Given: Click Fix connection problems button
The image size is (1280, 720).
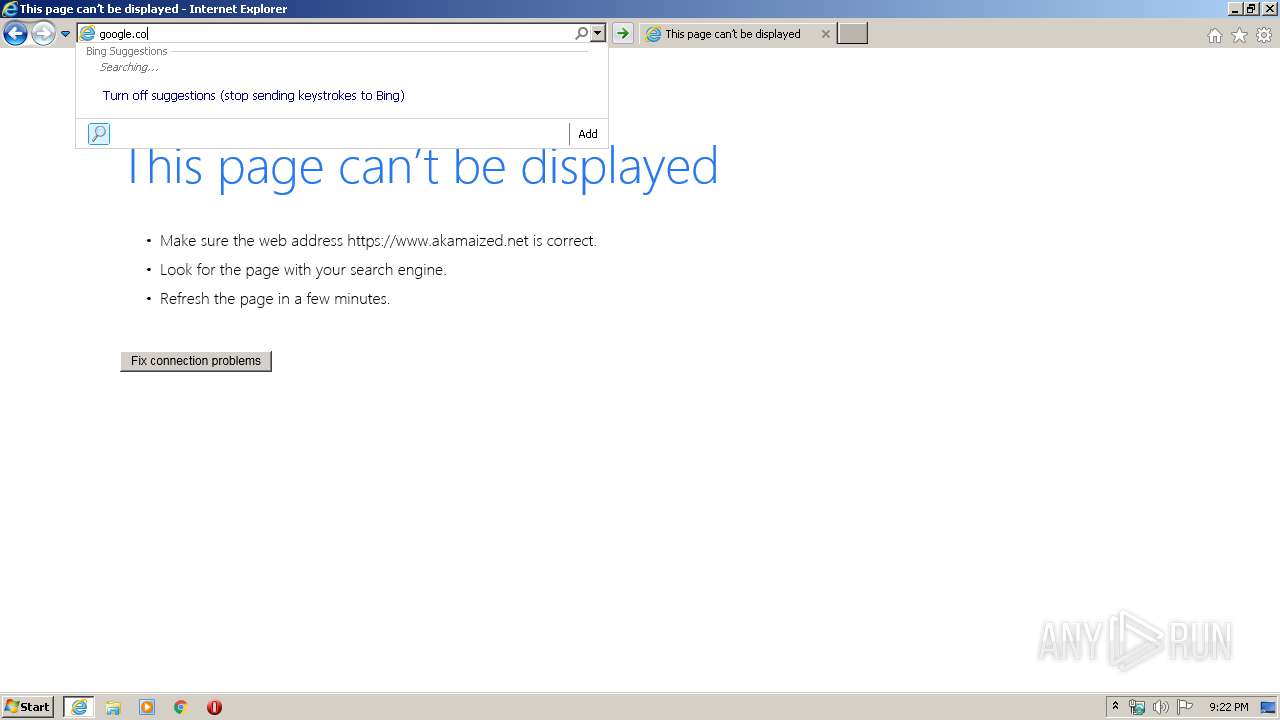Looking at the screenshot, I should (196, 361).
